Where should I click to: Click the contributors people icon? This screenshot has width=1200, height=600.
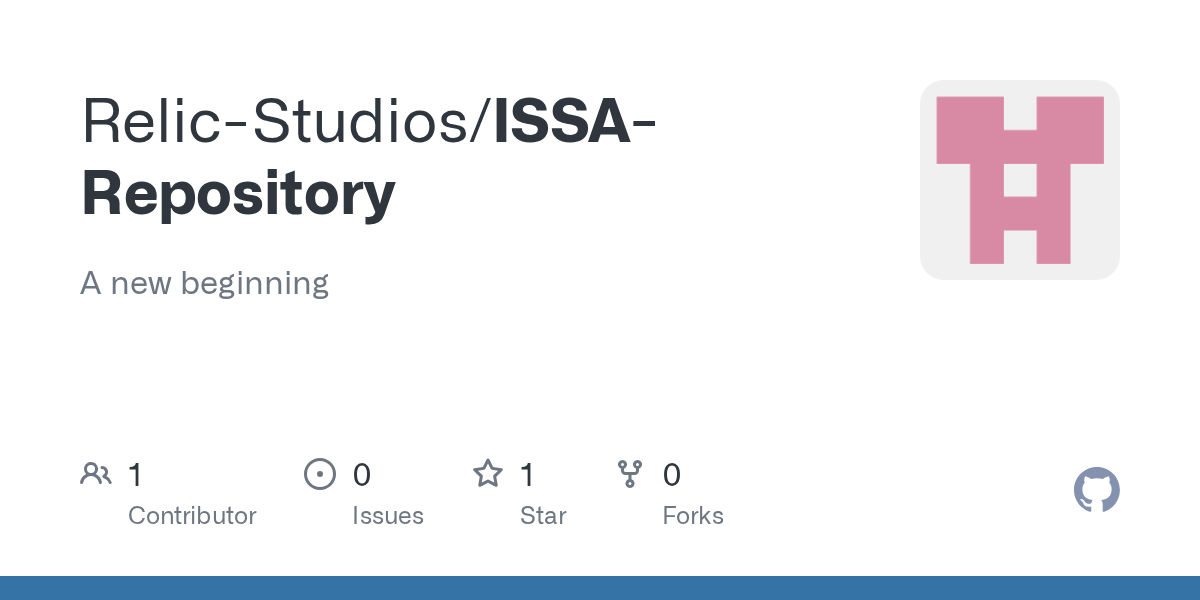pos(96,474)
